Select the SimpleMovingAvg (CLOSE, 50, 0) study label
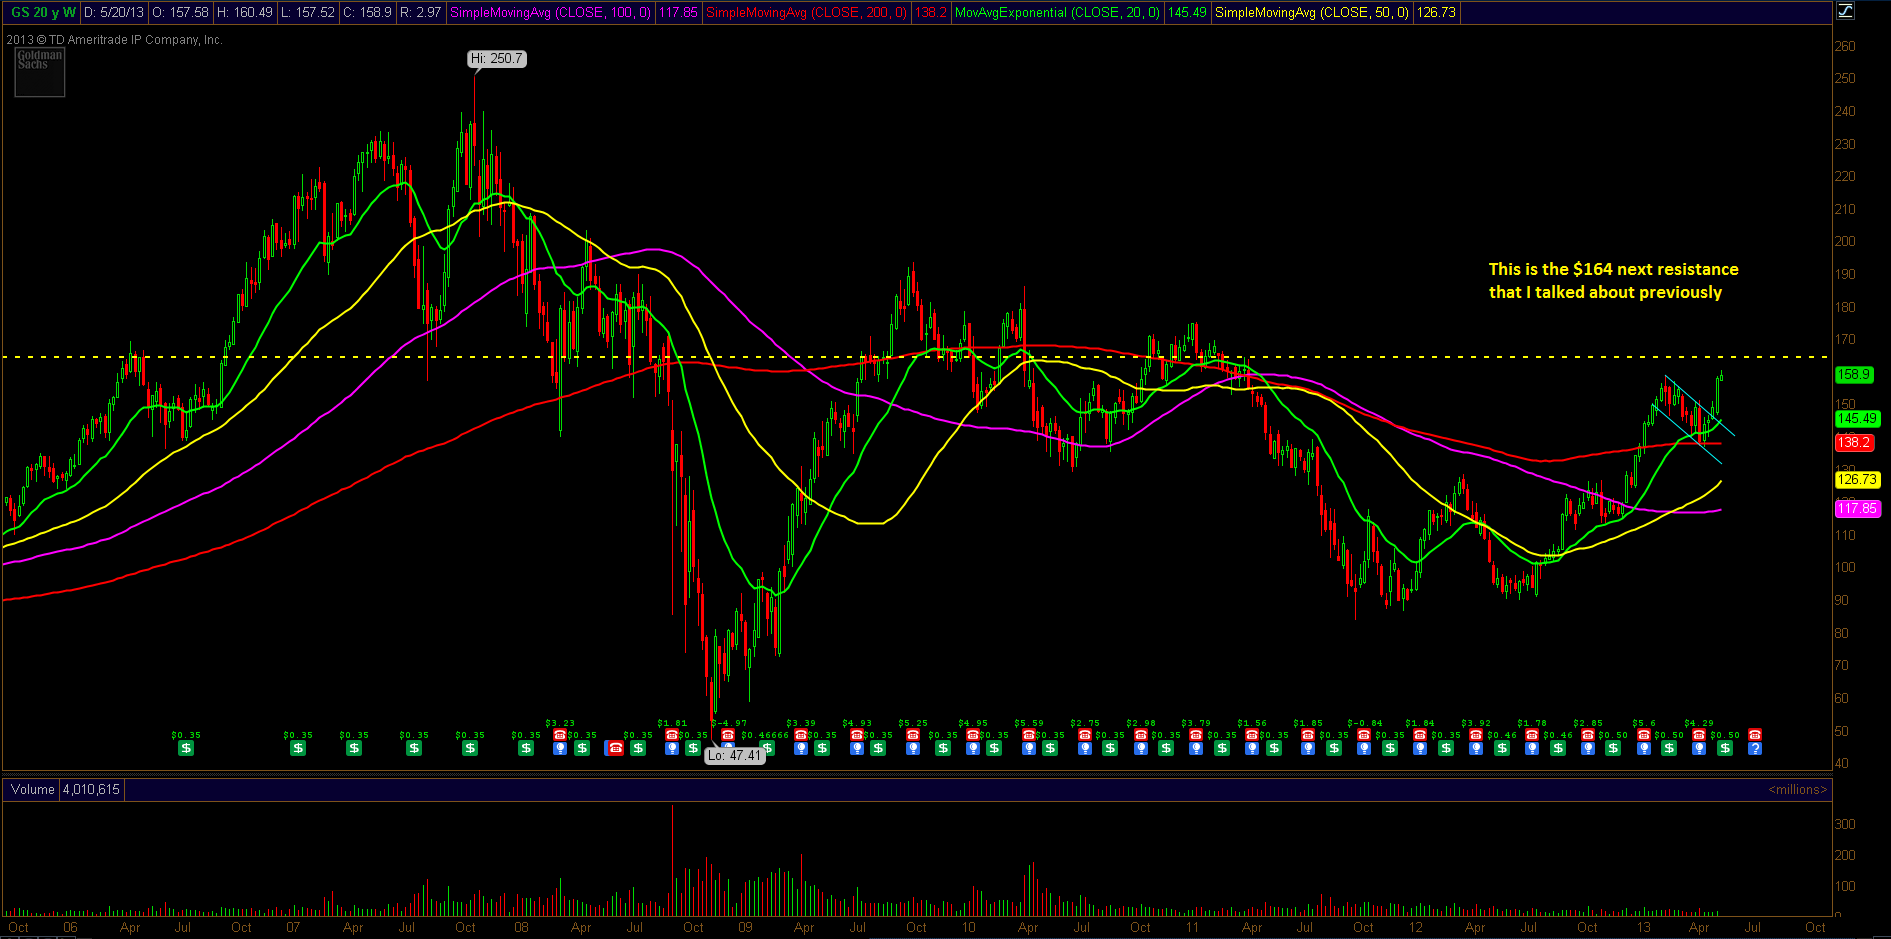1891x939 pixels. click(x=1312, y=13)
